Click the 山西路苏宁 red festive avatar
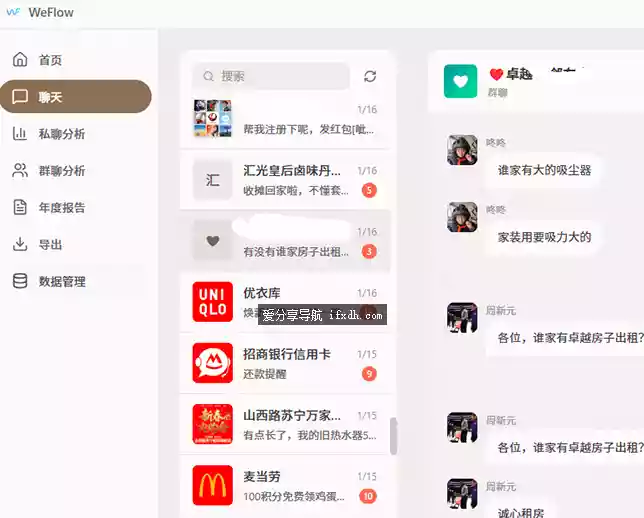Screen dimensions: 644x518 (x=212, y=424)
